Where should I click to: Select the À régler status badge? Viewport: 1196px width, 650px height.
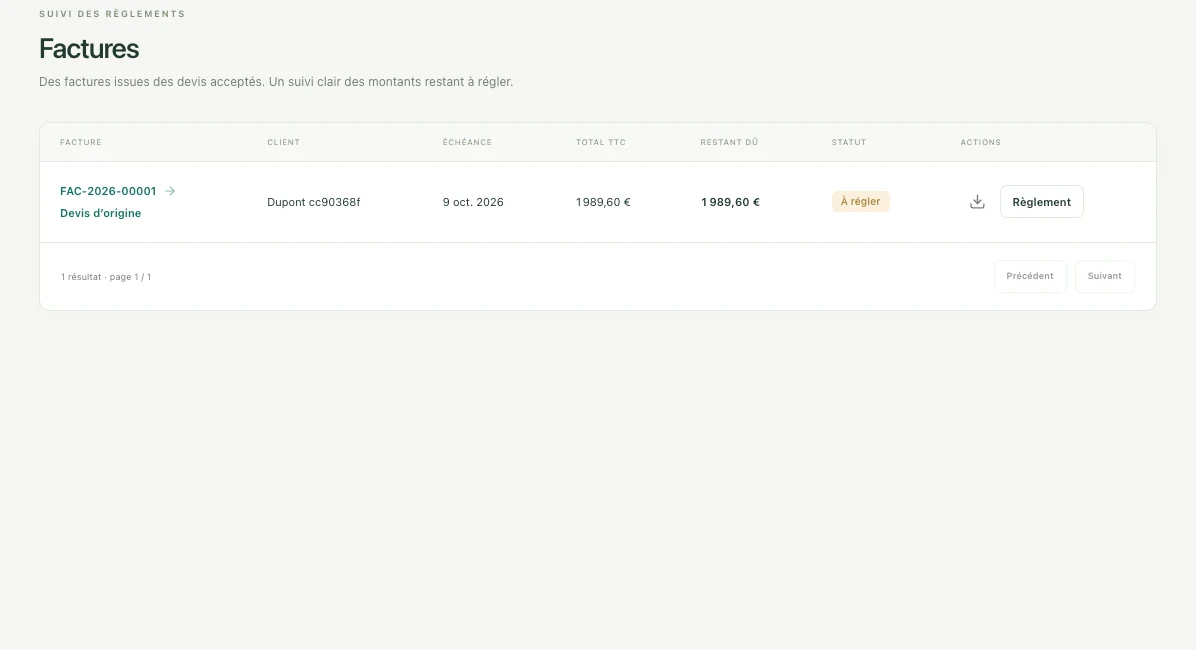pos(860,201)
